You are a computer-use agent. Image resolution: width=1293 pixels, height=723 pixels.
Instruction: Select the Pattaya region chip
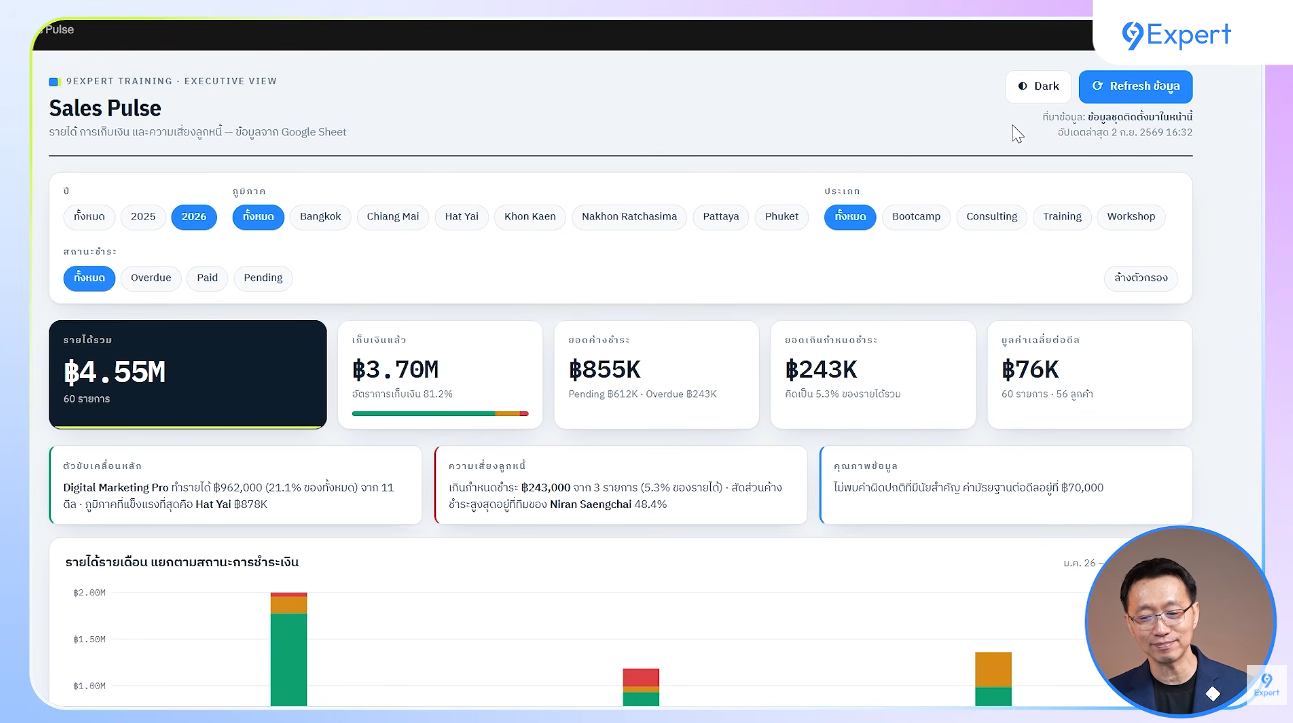click(x=721, y=217)
